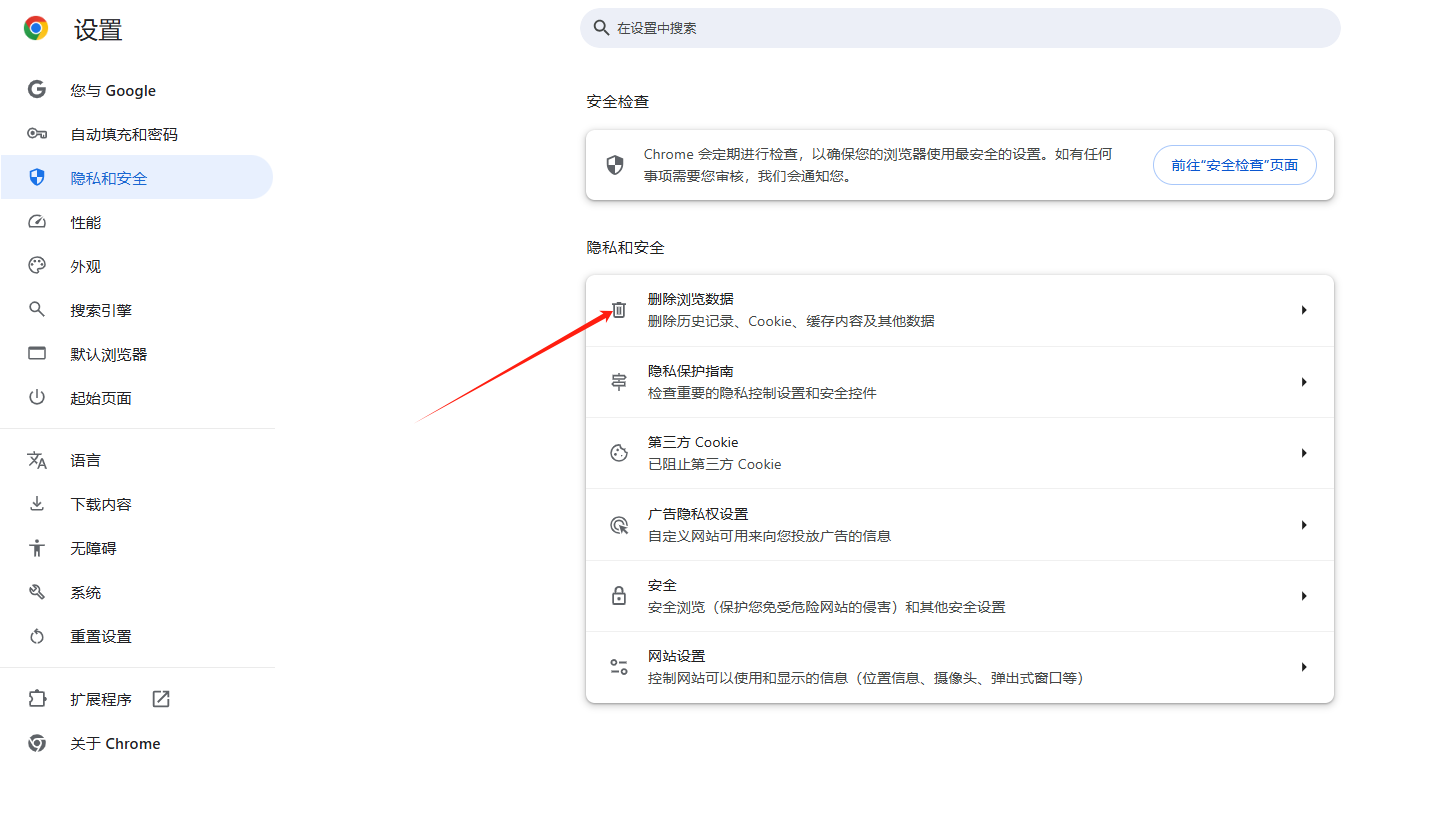Expand 隐私保护指南 using its arrow
This screenshot has height=827, width=1429.
(1304, 382)
